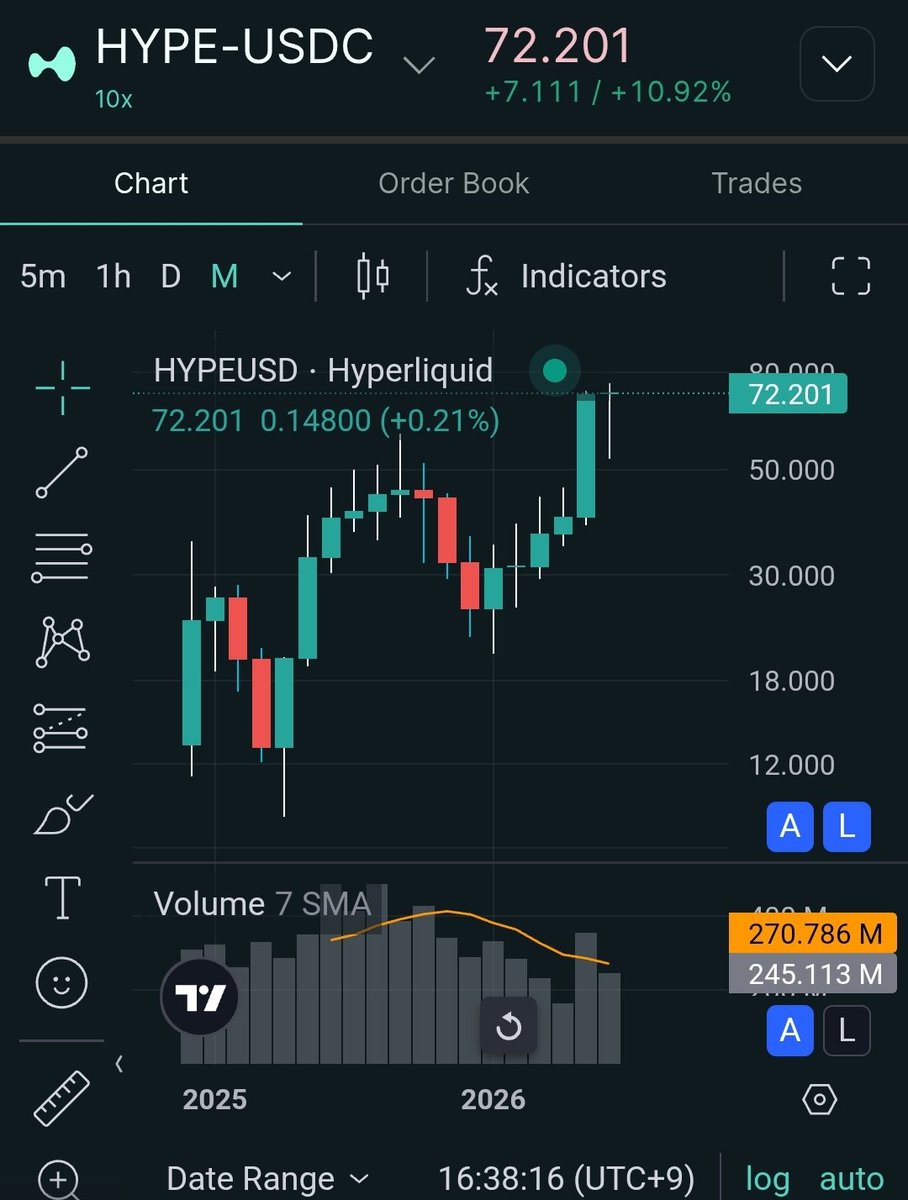Enter fullscreen chart mode
Image resolution: width=908 pixels, height=1200 pixels.
(x=851, y=276)
